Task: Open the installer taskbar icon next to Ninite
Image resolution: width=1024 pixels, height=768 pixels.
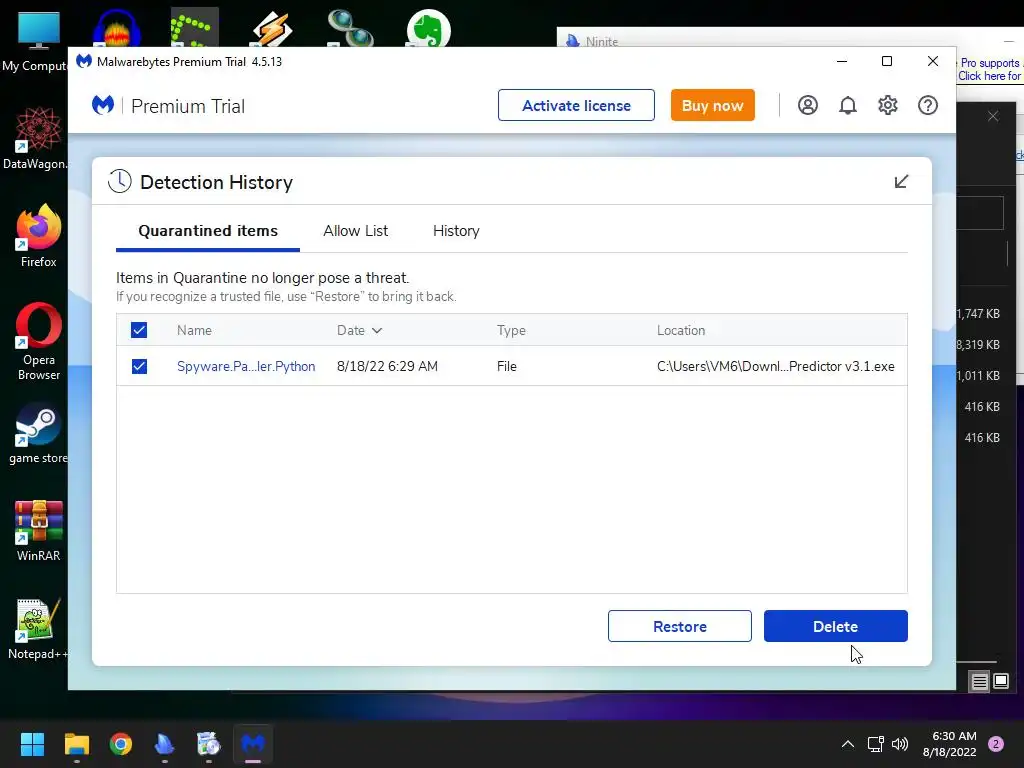Action: pyautogui.click(x=209, y=744)
